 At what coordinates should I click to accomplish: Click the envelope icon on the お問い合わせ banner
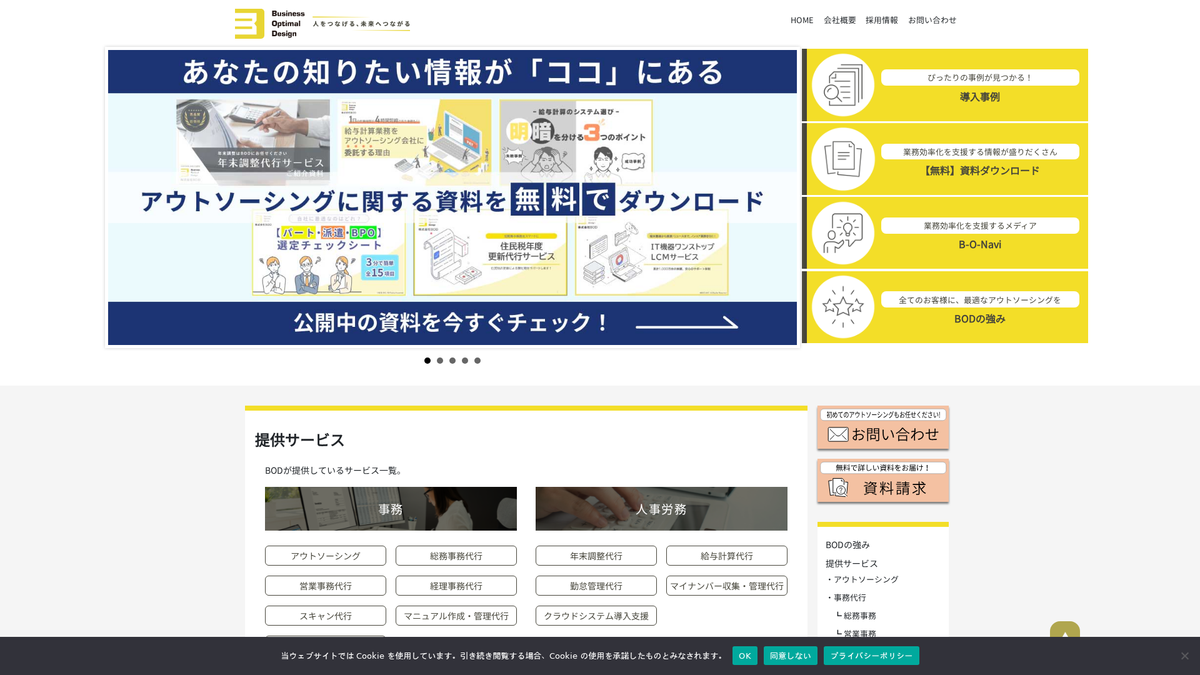[x=838, y=434]
